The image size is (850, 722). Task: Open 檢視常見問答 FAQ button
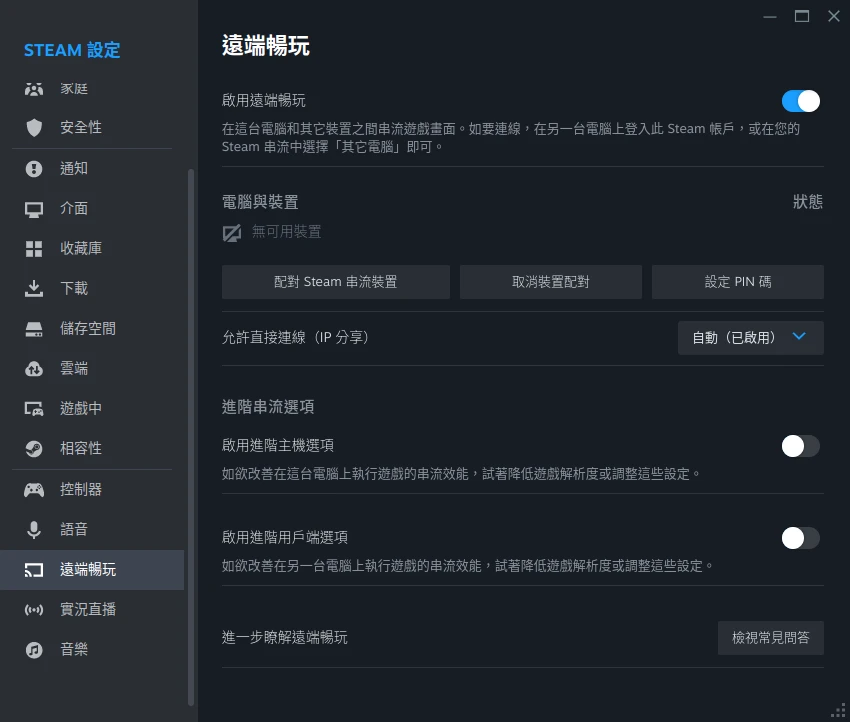(x=770, y=637)
